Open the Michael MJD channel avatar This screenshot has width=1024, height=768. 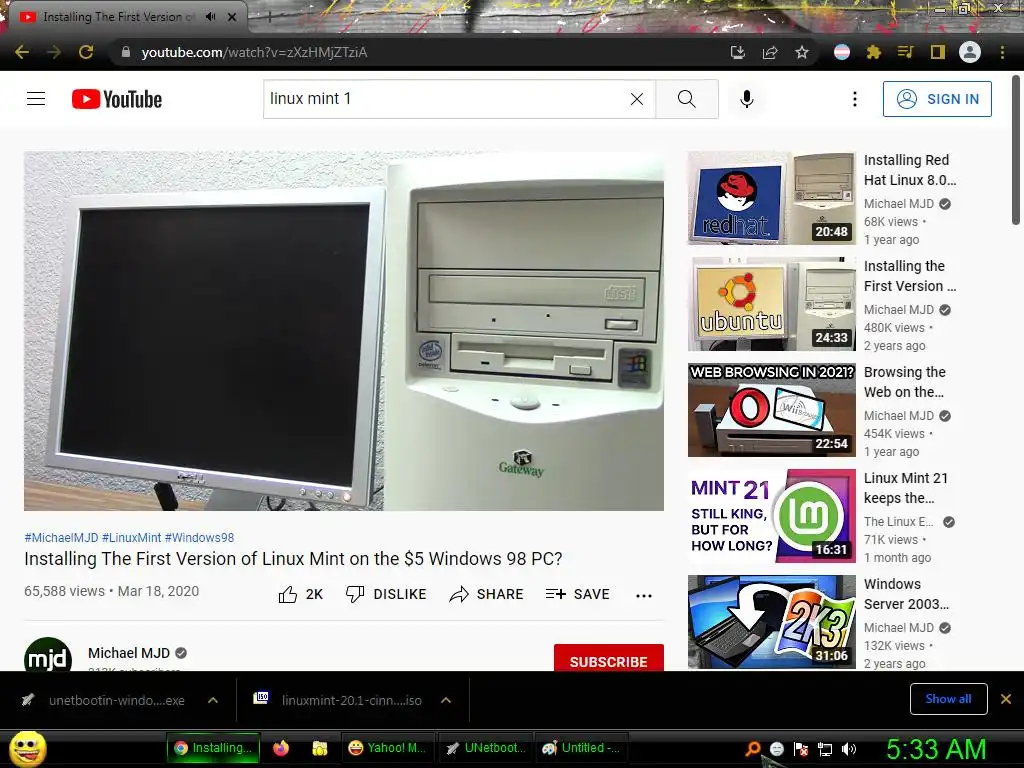(x=48, y=654)
